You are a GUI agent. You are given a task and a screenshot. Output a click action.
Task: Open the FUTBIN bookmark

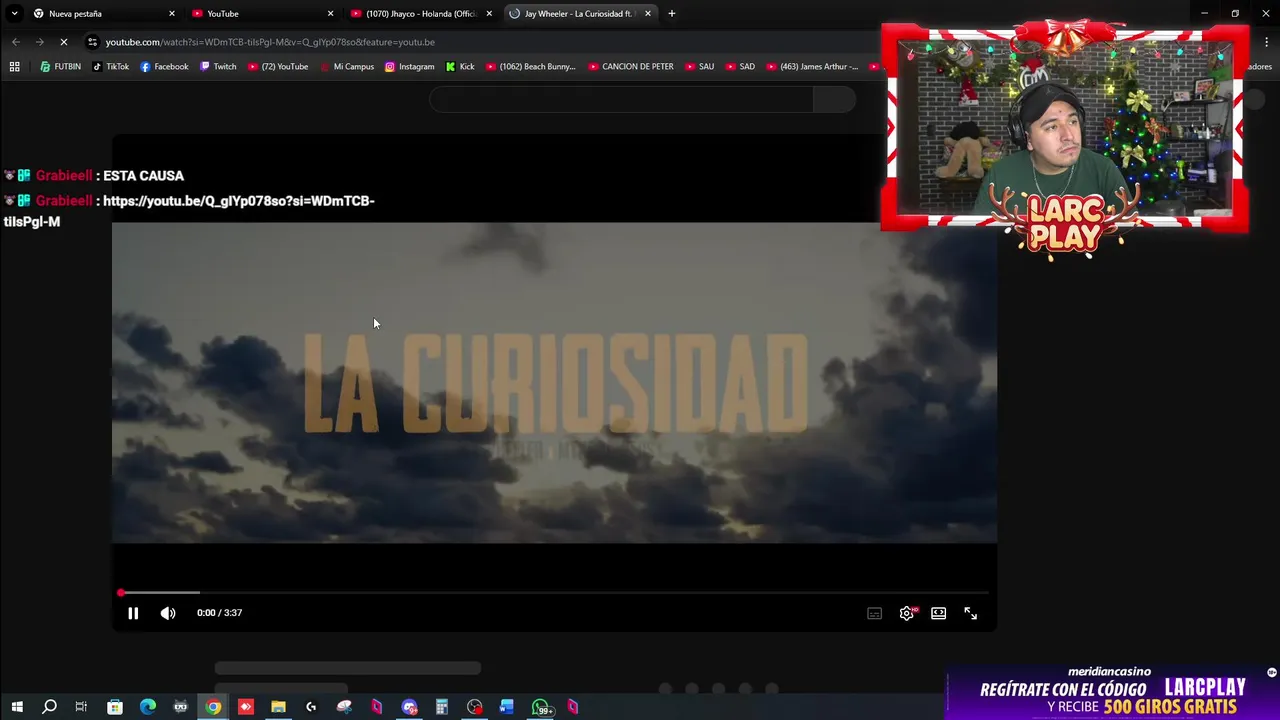coord(60,66)
